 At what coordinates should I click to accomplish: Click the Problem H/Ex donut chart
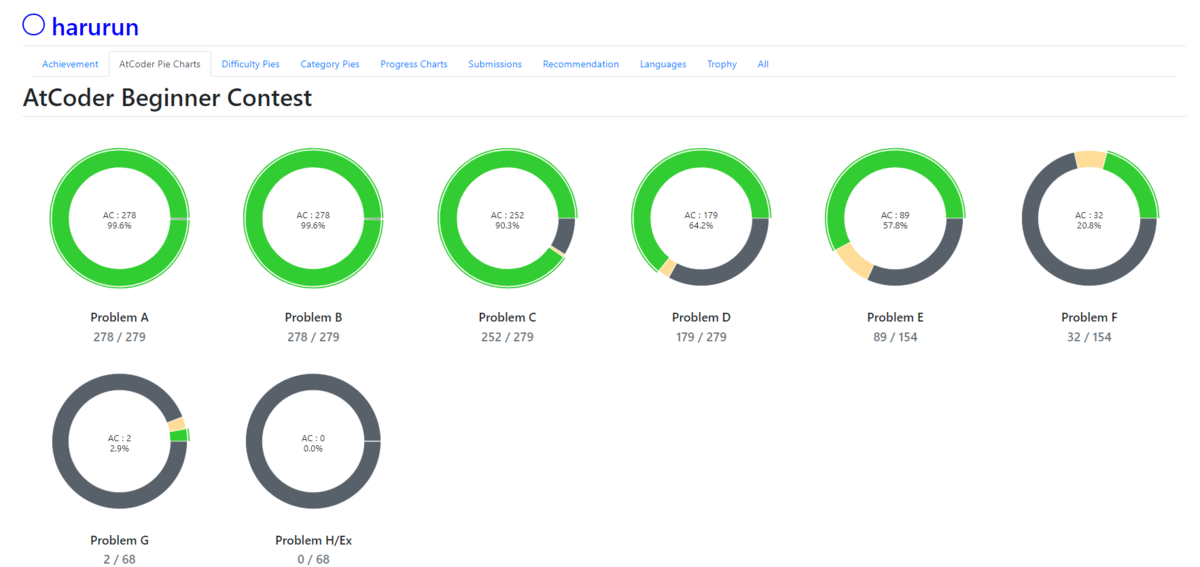[313, 442]
